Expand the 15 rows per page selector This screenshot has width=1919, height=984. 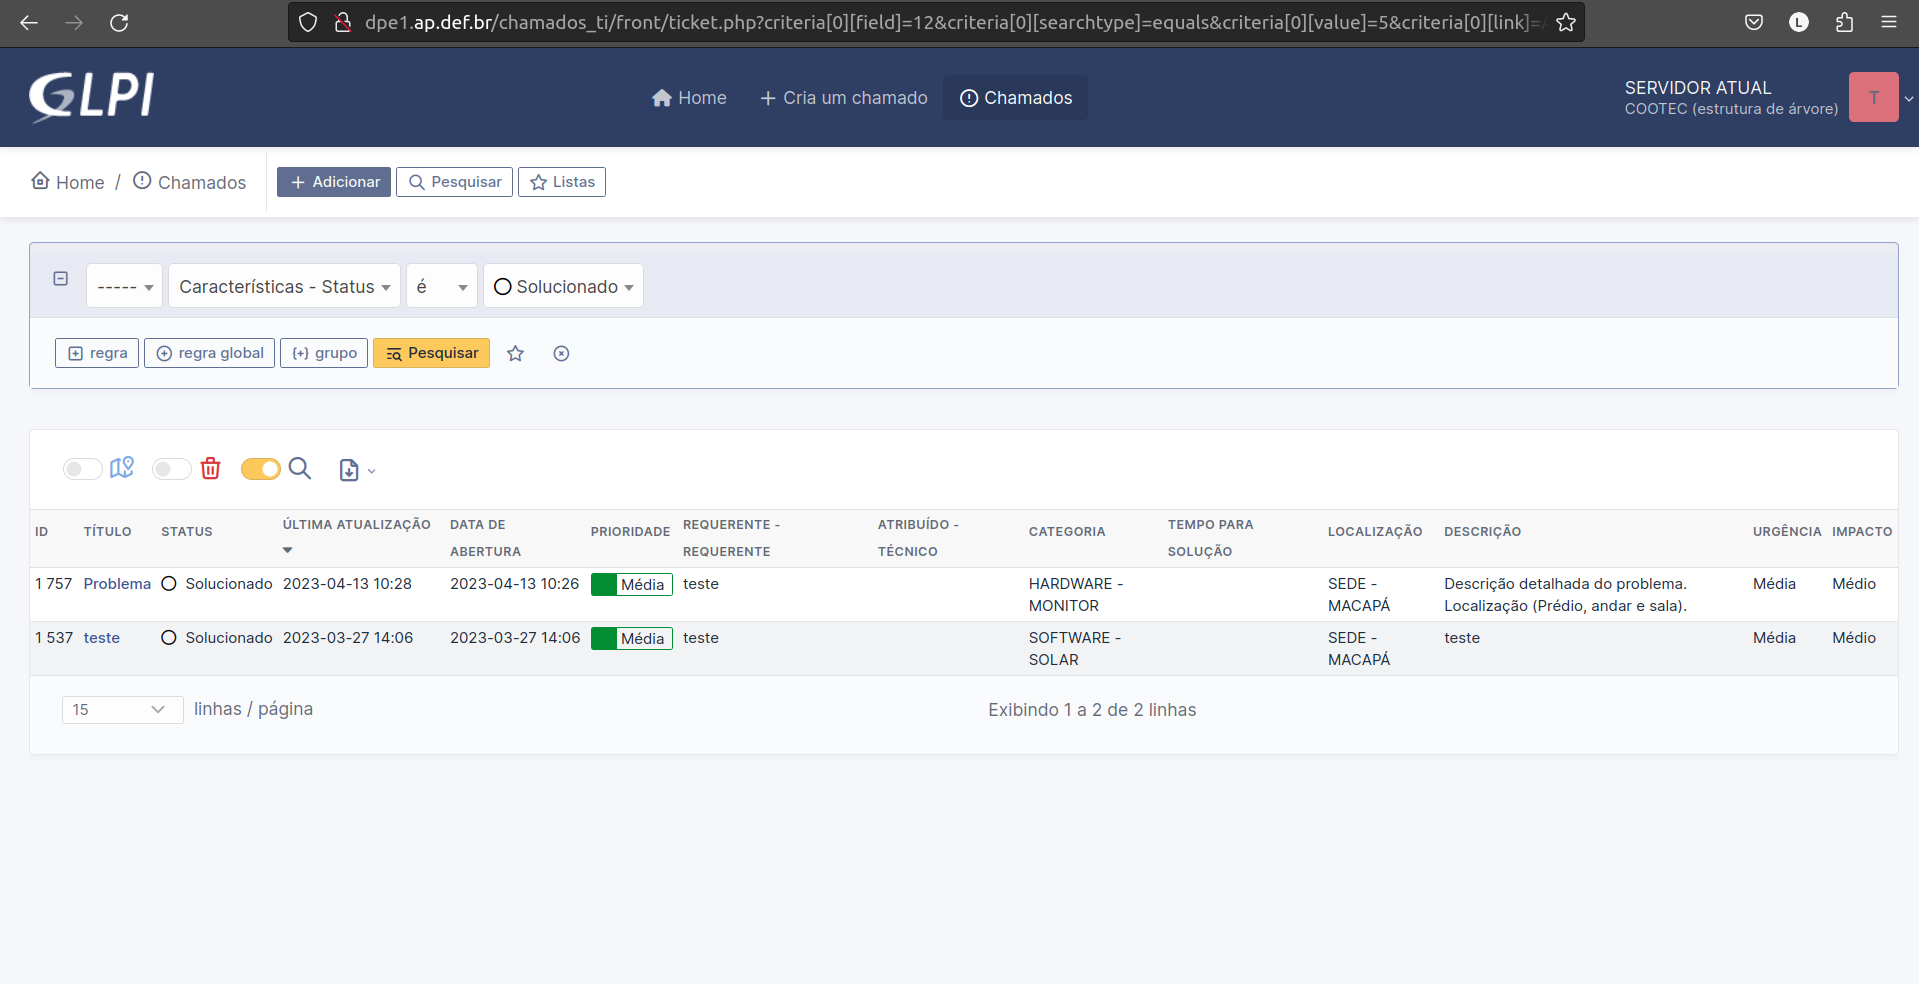[x=122, y=709]
